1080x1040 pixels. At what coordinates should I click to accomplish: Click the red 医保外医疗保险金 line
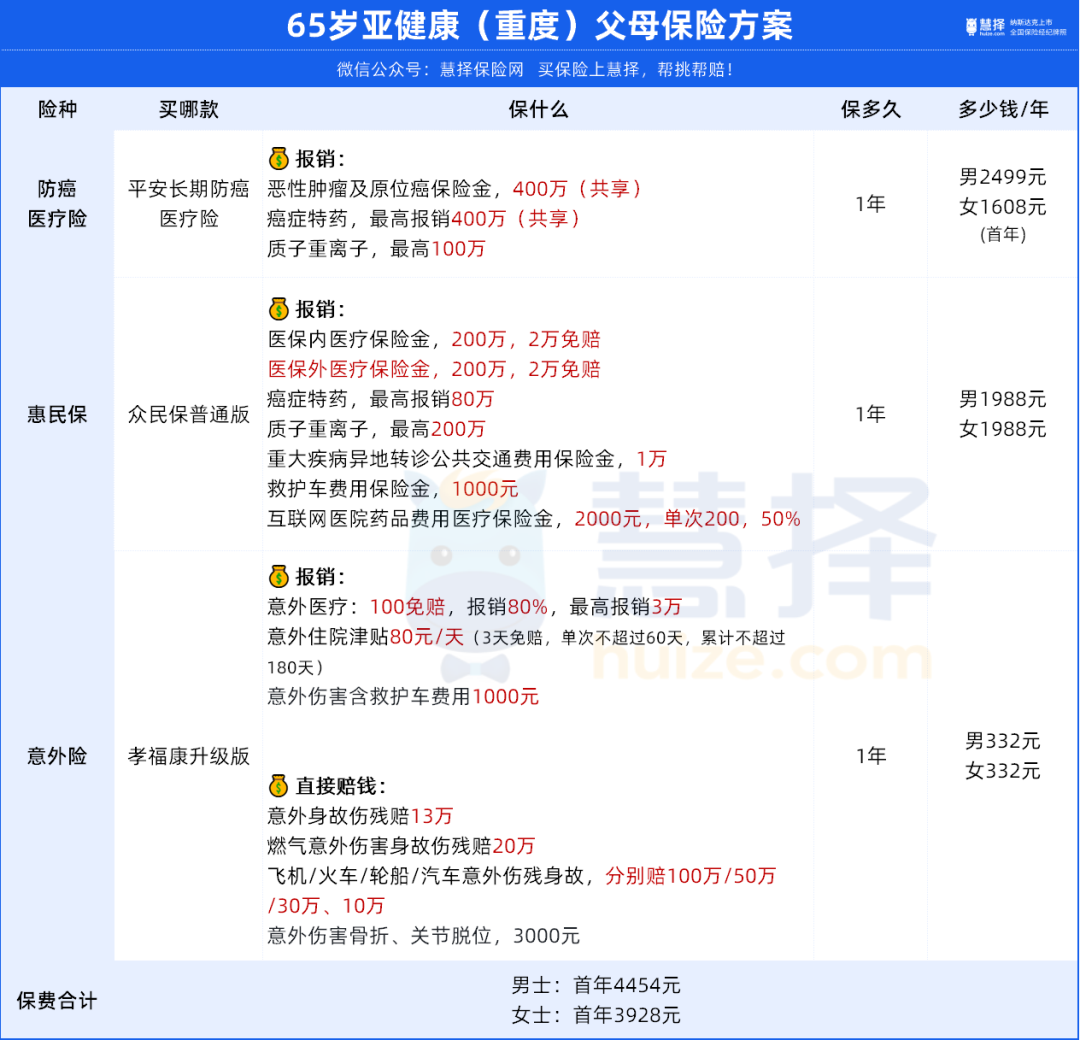[435, 369]
